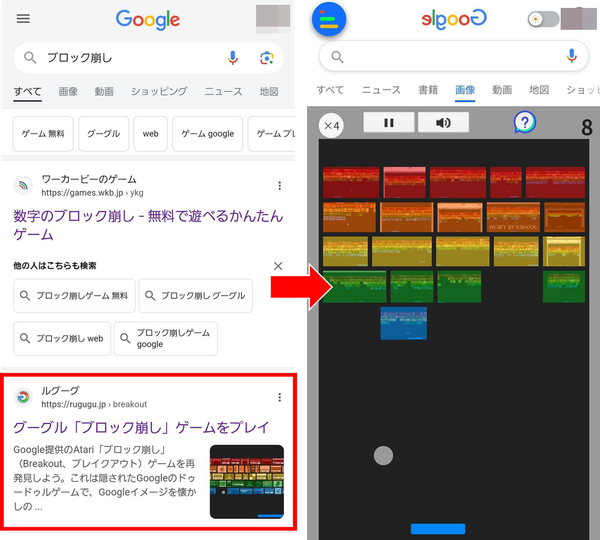Click the グーグル suggestion chip
This screenshot has width=600, height=540.
[x=104, y=134]
